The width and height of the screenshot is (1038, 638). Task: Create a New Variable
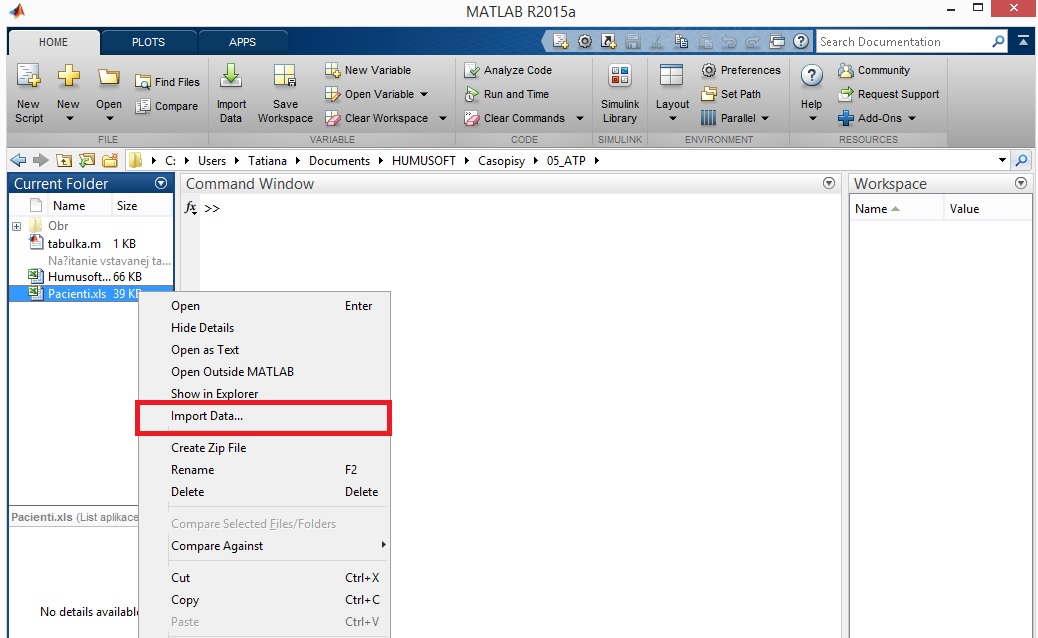pos(368,70)
